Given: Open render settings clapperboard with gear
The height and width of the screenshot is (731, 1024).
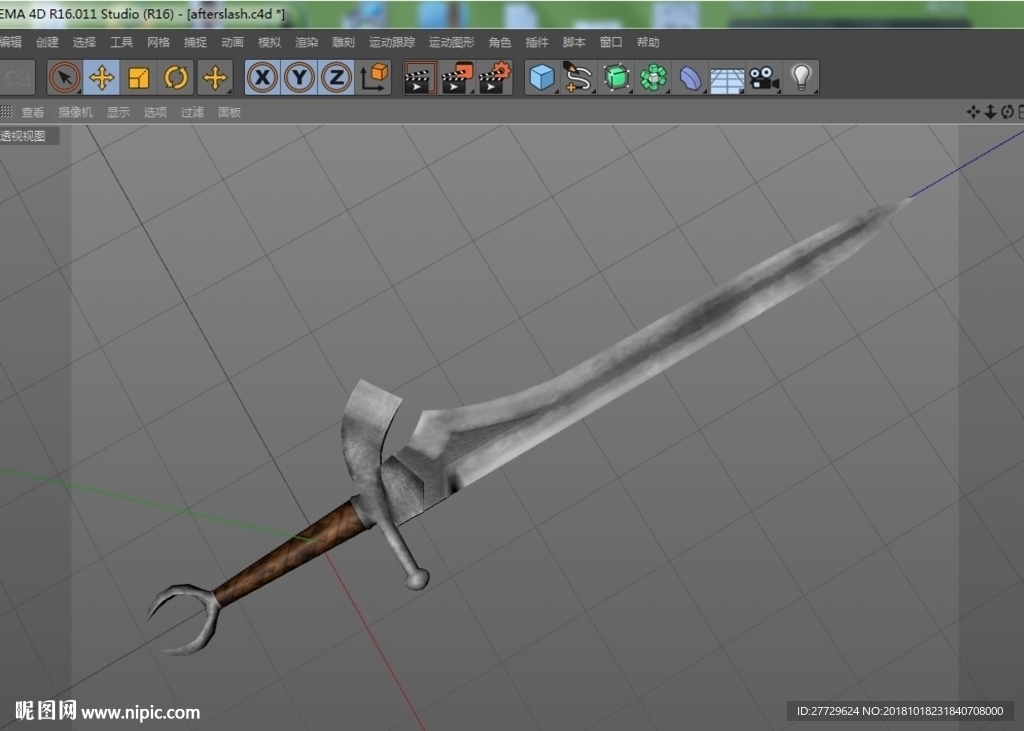Looking at the screenshot, I should pyautogui.click(x=495, y=78).
